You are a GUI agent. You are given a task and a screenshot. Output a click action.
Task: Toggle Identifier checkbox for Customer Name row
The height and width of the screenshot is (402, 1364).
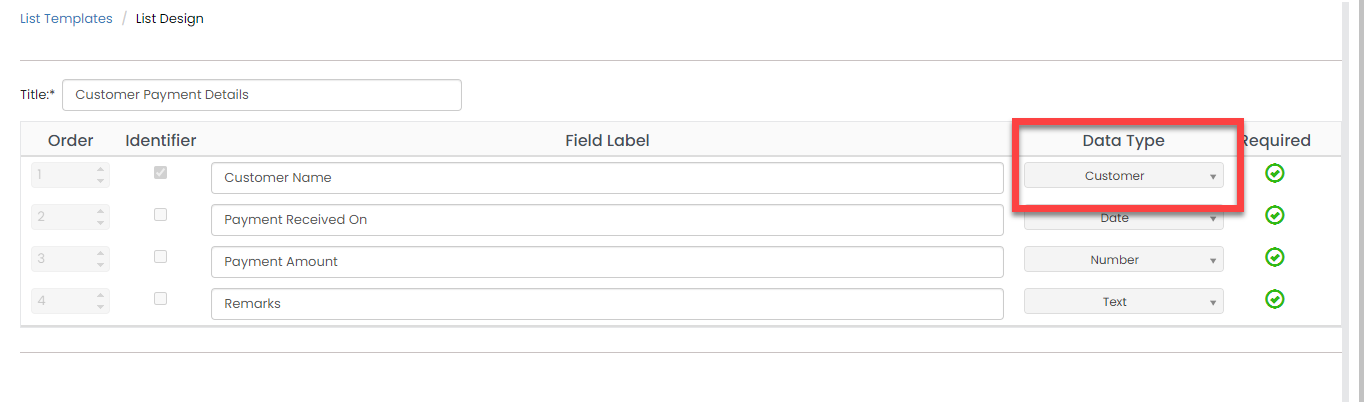click(x=160, y=173)
